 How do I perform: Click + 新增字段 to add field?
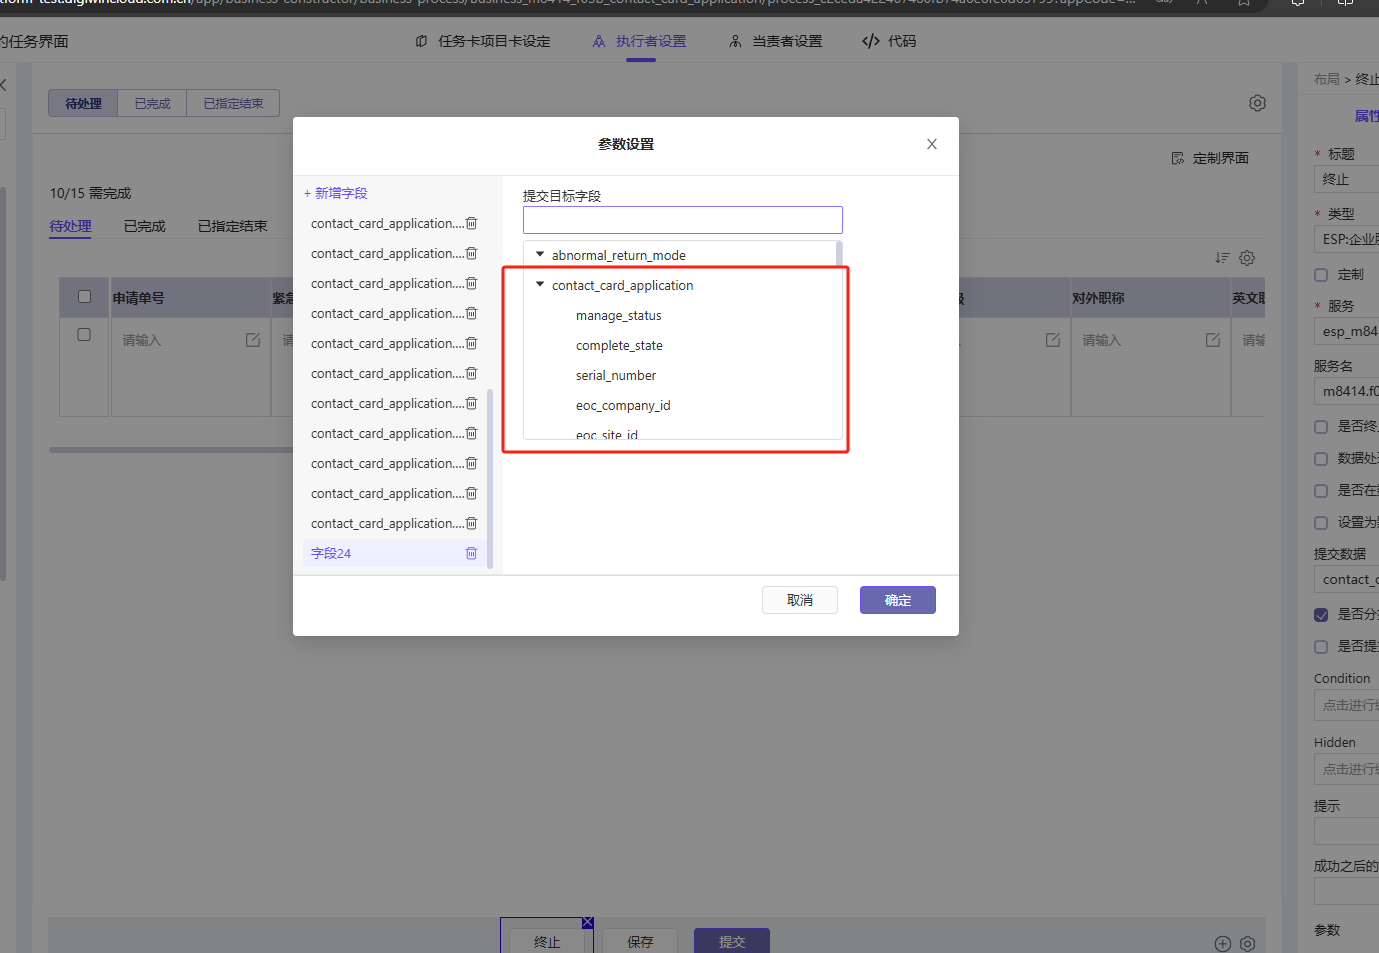pyautogui.click(x=336, y=193)
